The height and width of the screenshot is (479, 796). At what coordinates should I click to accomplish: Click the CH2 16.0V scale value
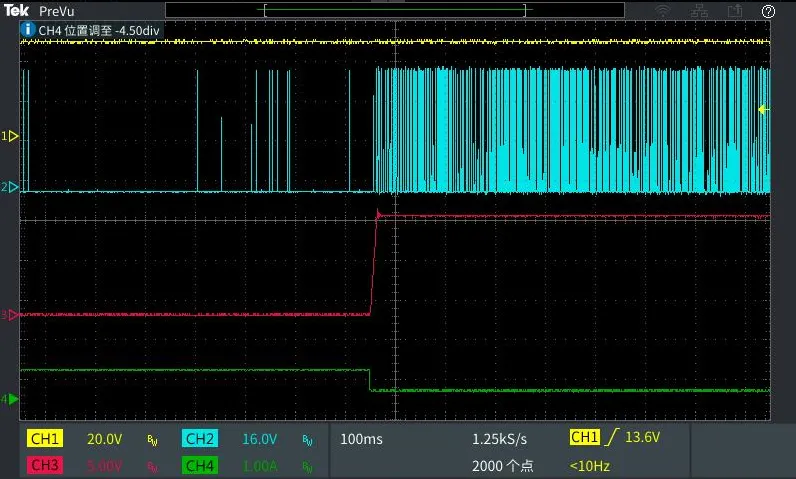click(259, 439)
